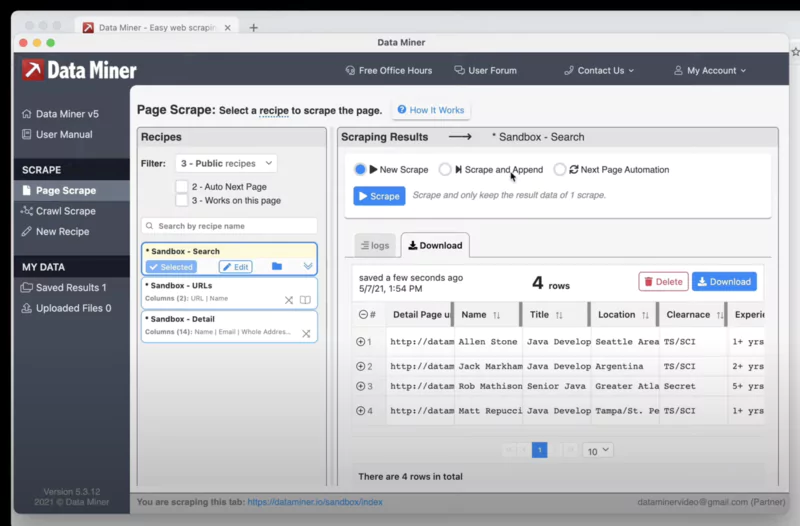Click folder icon on Sandbox - Search recipe
This screenshot has height=526, width=800.
[x=277, y=266]
